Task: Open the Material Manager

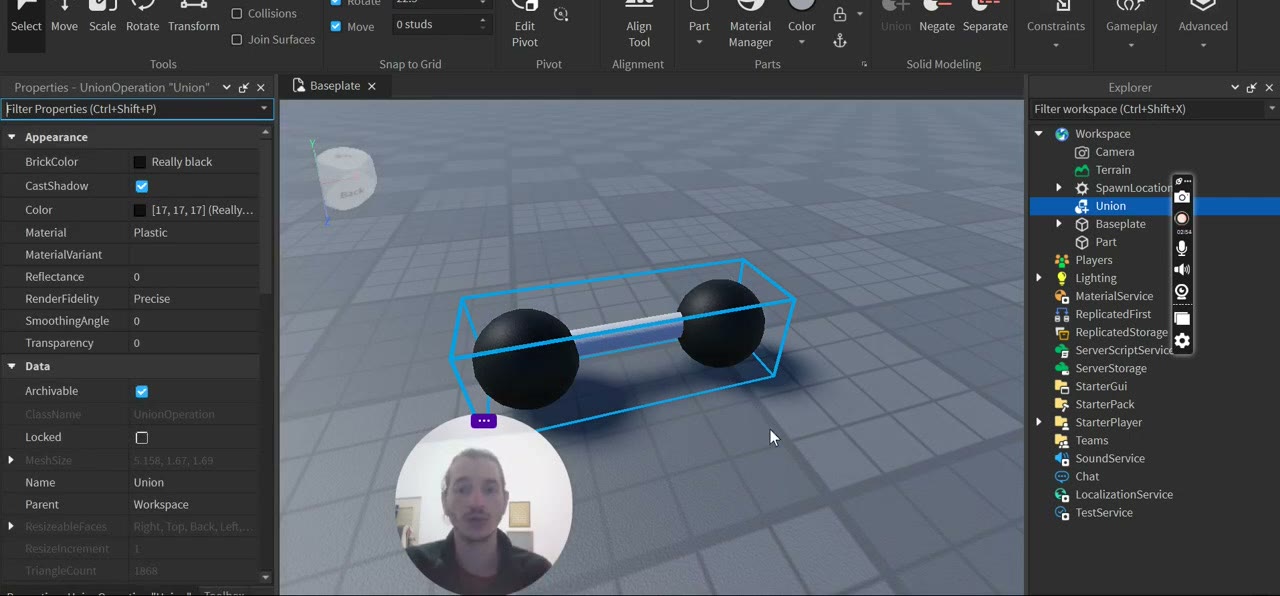Action: [x=750, y=24]
